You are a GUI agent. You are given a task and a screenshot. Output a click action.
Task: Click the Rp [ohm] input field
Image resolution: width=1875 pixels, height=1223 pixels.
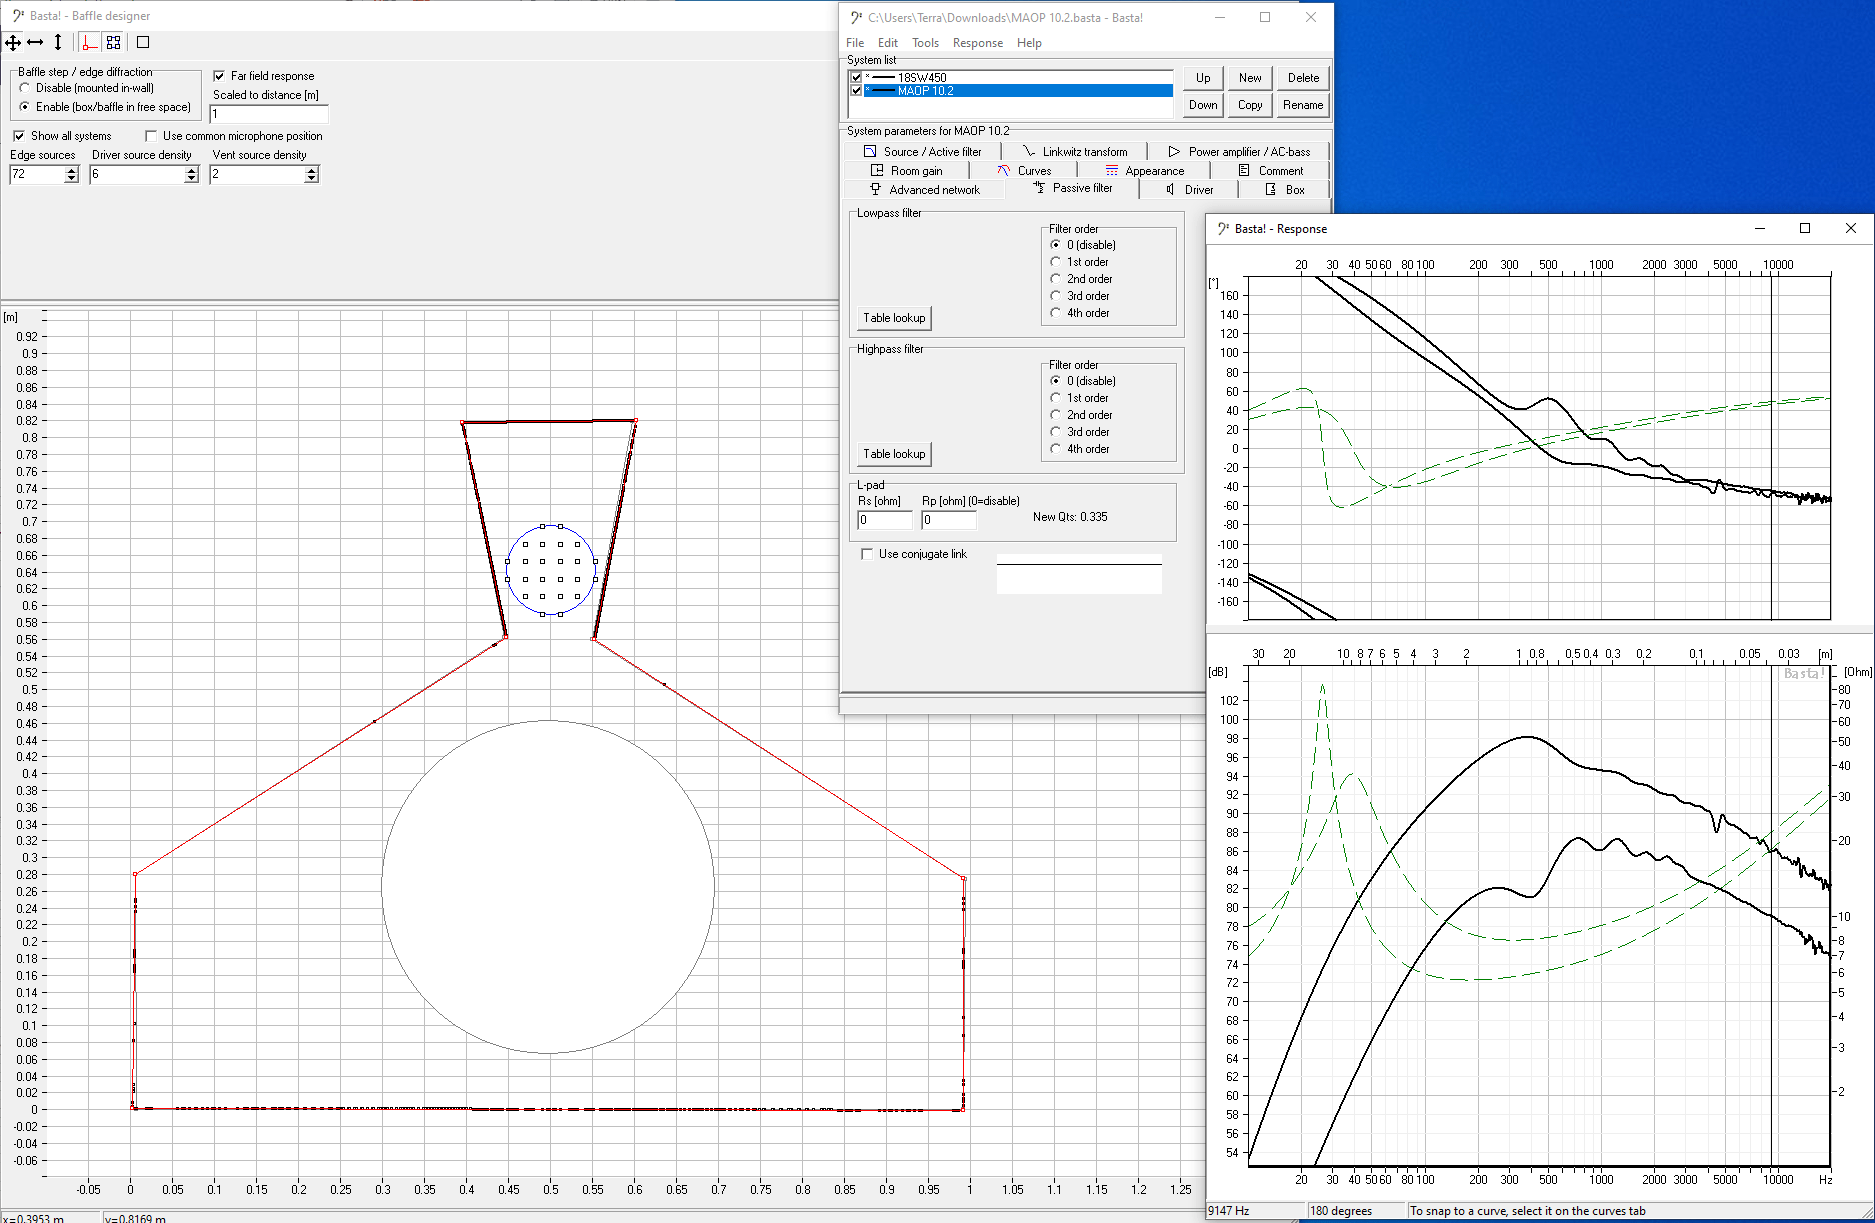(949, 520)
